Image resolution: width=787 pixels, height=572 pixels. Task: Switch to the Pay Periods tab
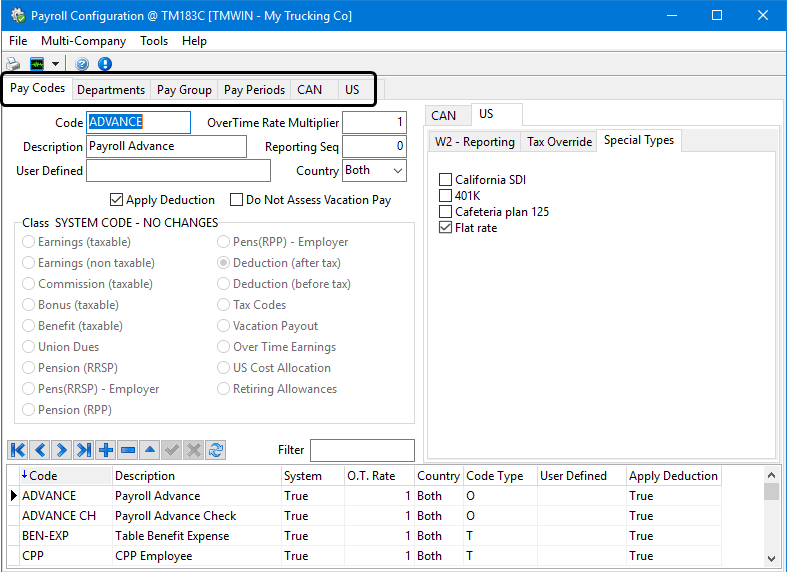click(x=254, y=89)
